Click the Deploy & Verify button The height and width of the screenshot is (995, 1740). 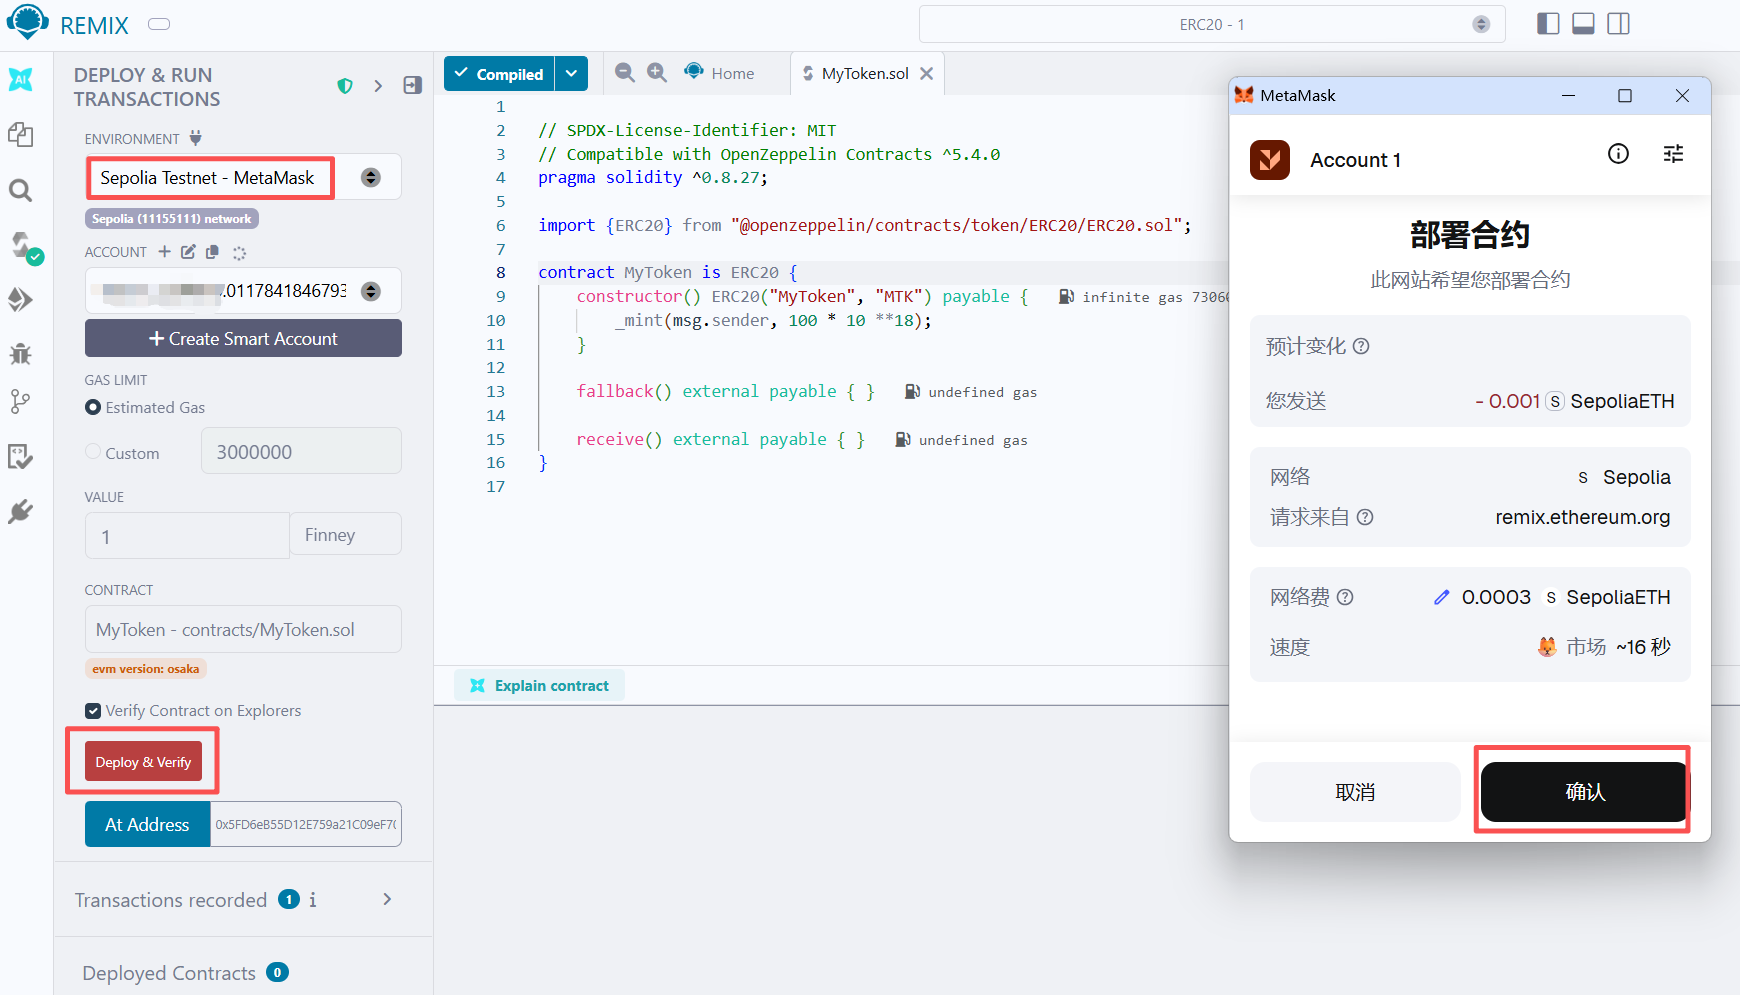click(143, 762)
